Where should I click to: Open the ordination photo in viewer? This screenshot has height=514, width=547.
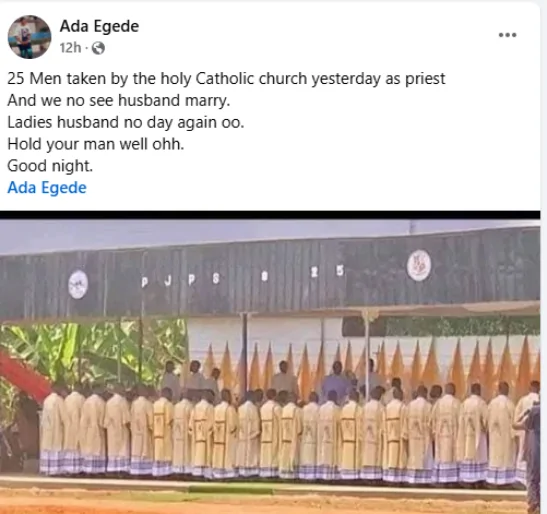tap(270, 366)
